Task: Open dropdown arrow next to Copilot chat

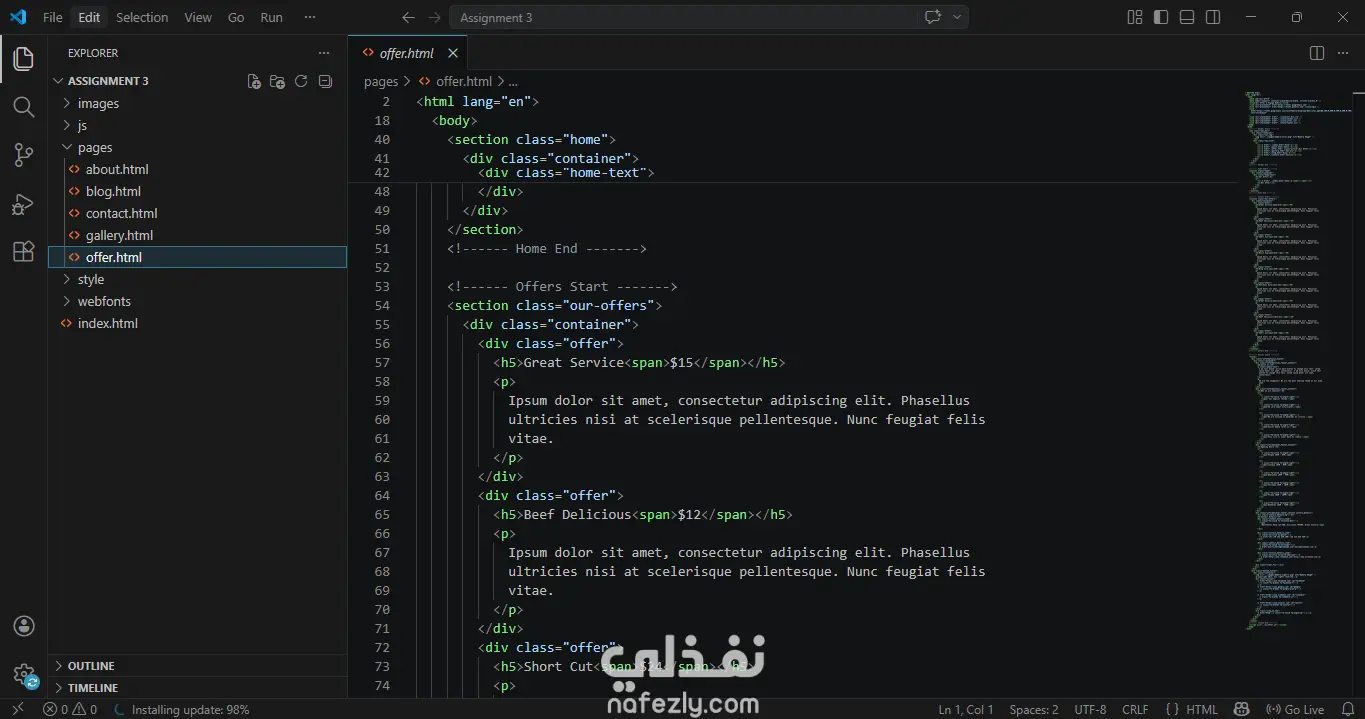Action: (957, 17)
